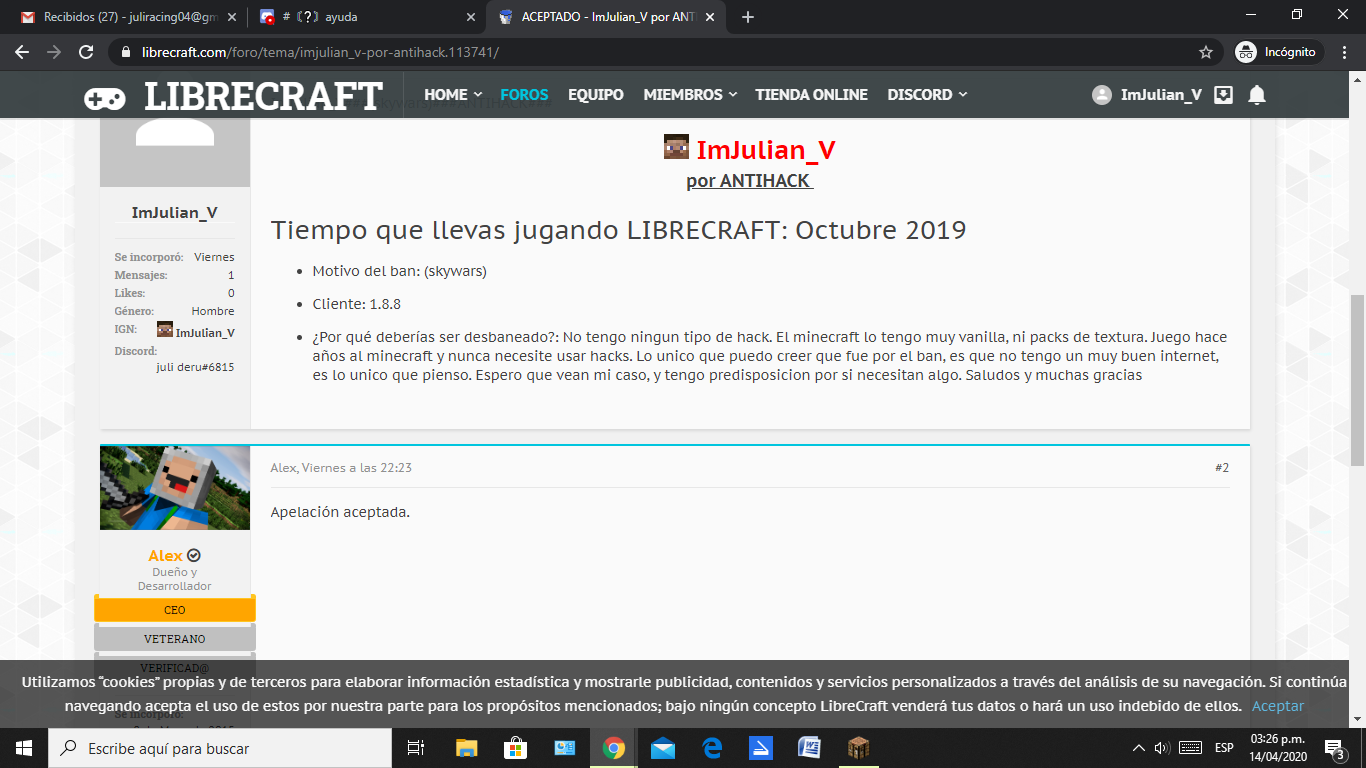Open File Explorer from taskbar
1366x768 pixels.
coord(467,748)
